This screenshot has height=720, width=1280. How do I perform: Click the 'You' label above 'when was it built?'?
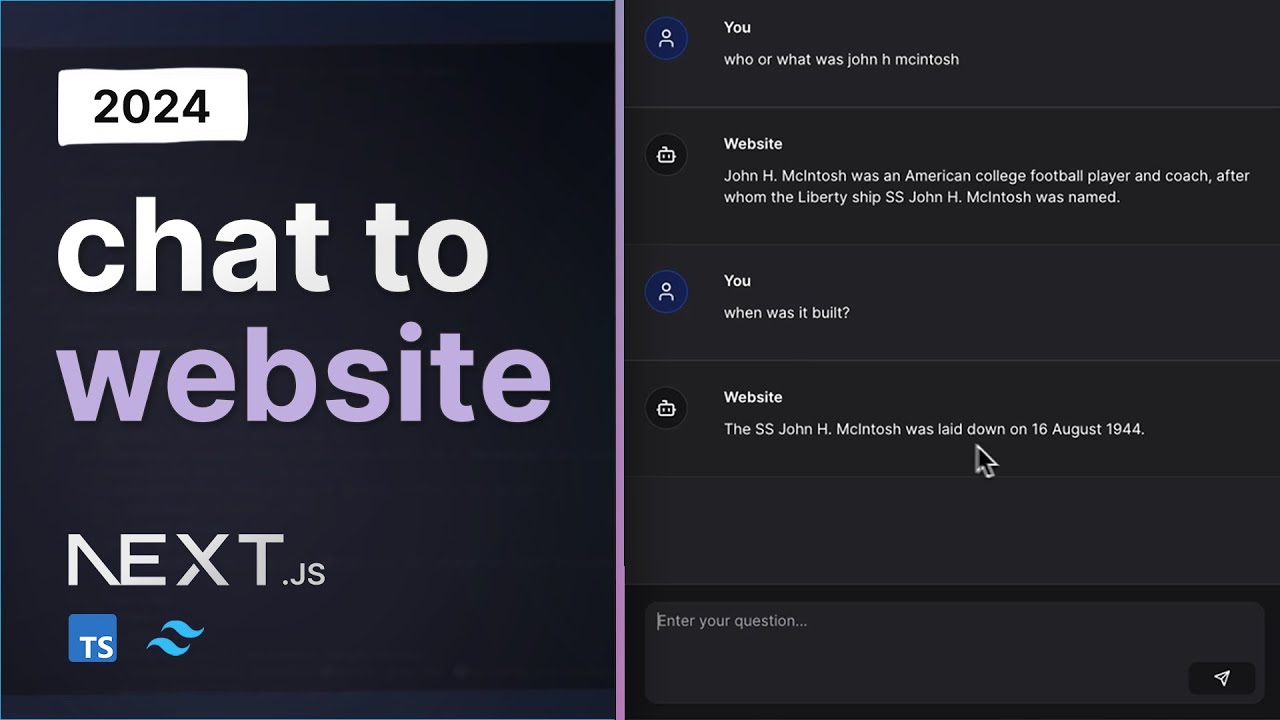(737, 280)
